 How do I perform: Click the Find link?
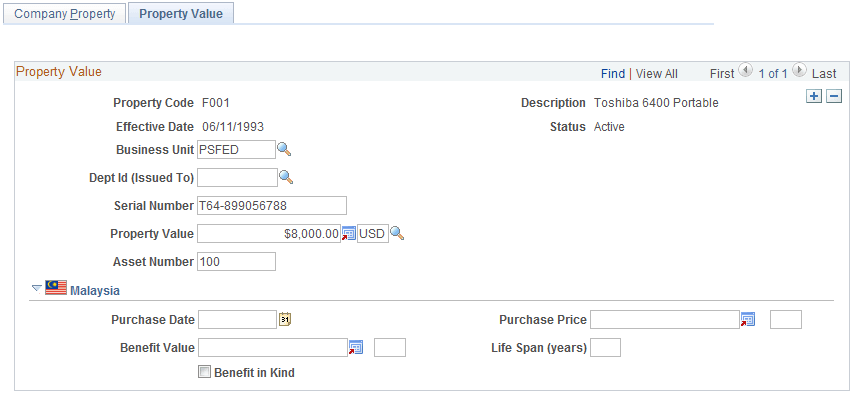pos(613,74)
